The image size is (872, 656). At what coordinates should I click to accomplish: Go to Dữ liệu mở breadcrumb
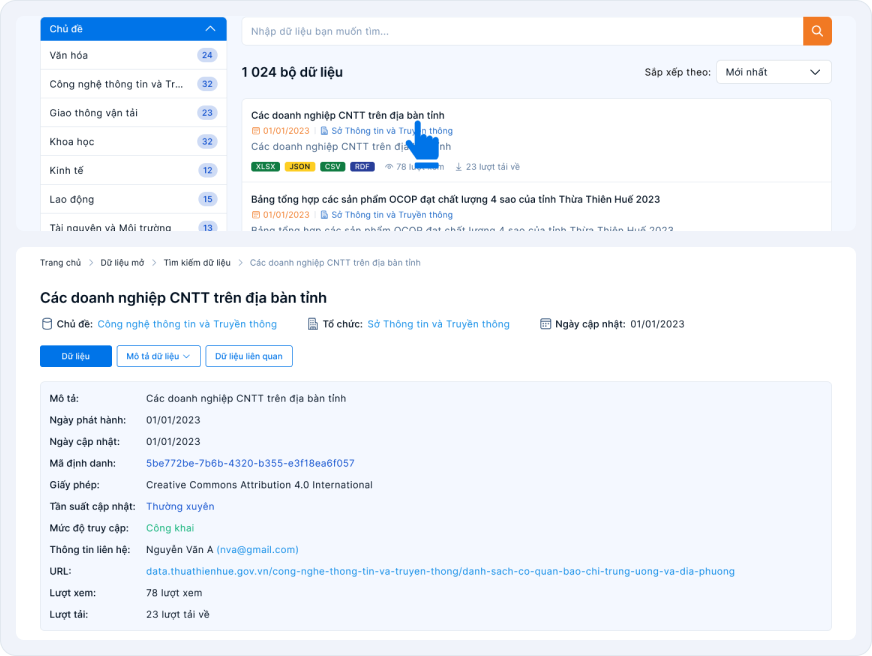coord(122,263)
